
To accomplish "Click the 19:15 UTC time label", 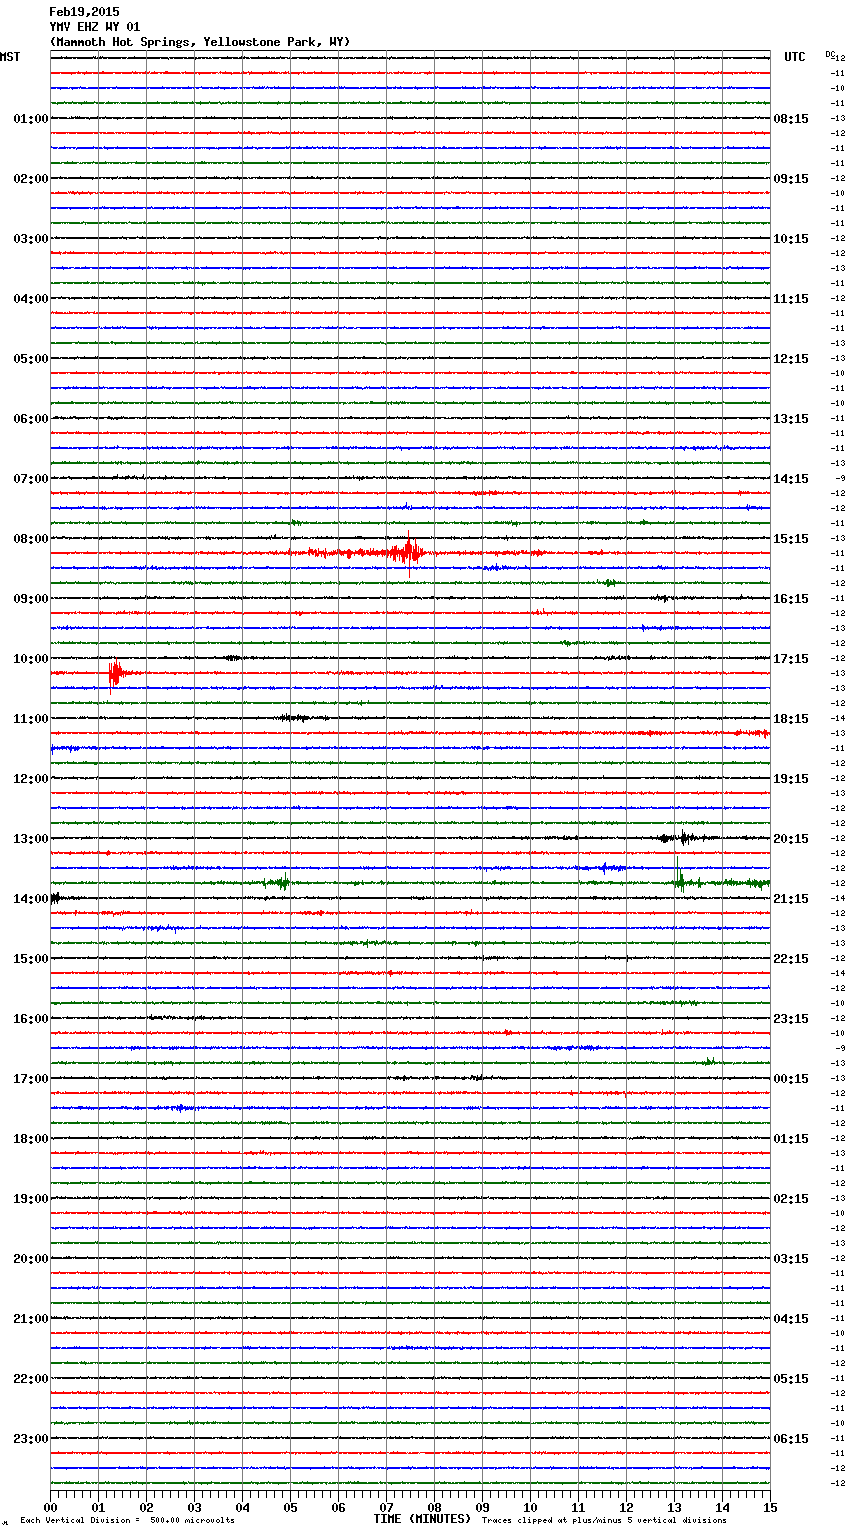I will coord(791,779).
